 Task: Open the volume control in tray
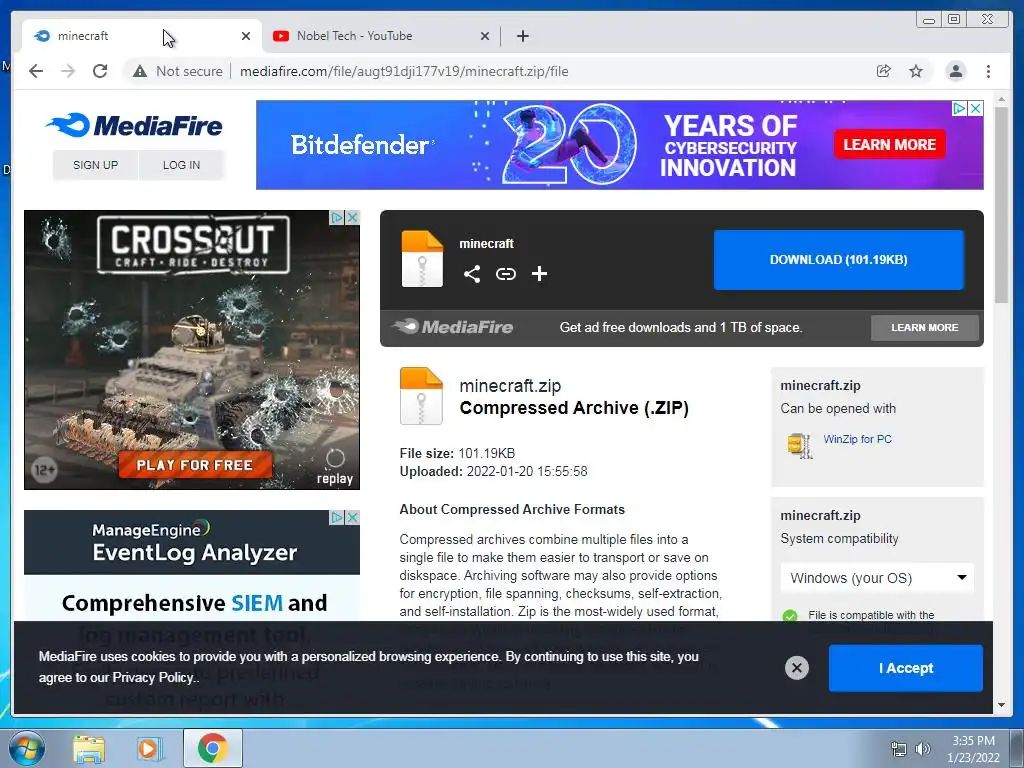(x=923, y=749)
